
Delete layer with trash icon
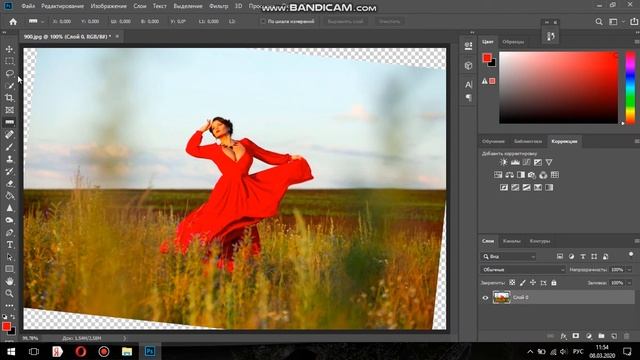(x=627, y=336)
